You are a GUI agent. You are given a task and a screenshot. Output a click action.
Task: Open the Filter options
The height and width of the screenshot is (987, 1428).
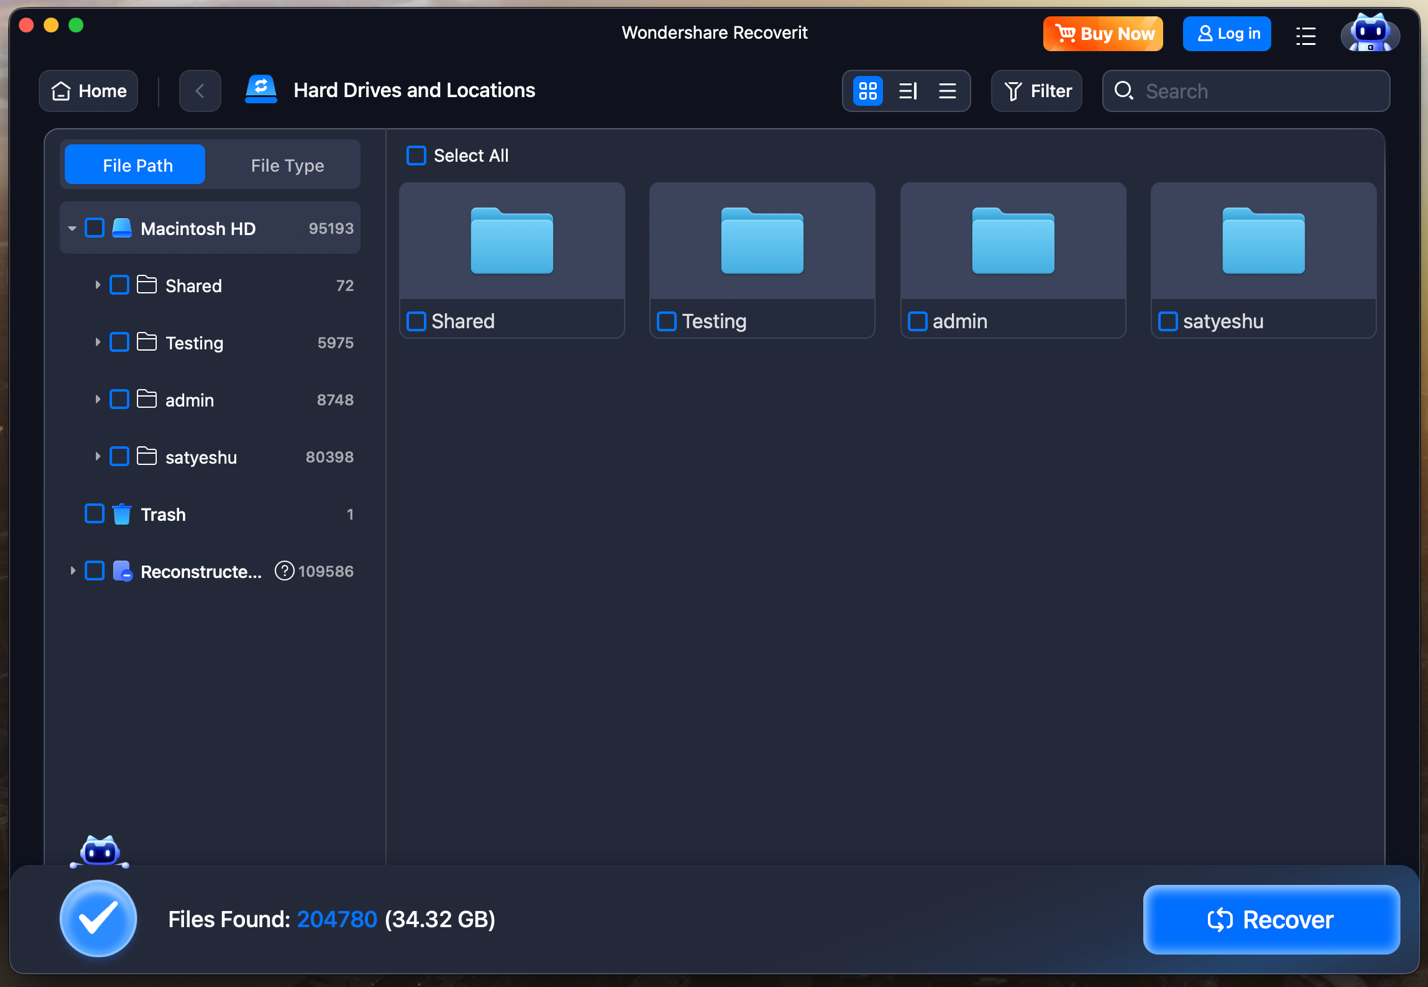(1037, 91)
